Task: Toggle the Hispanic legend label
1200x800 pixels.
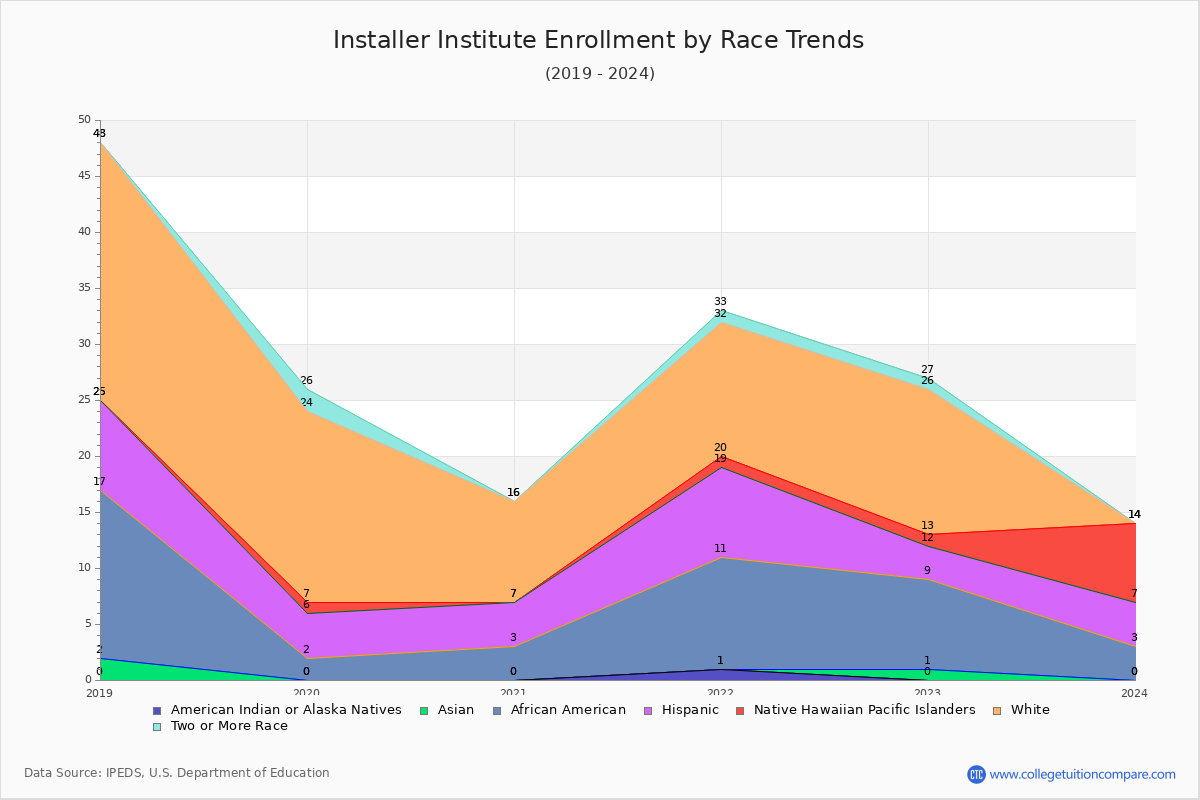Action: (x=690, y=710)
